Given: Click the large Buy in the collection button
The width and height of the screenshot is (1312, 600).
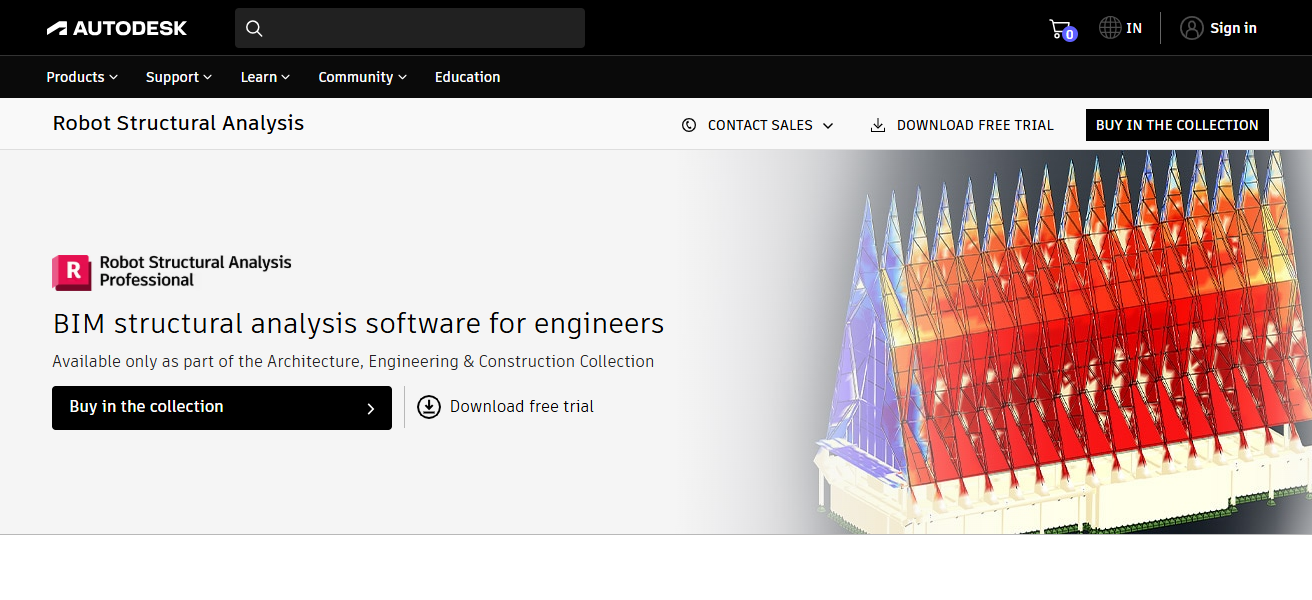Looking at the screenshot, I should (222, 408).
